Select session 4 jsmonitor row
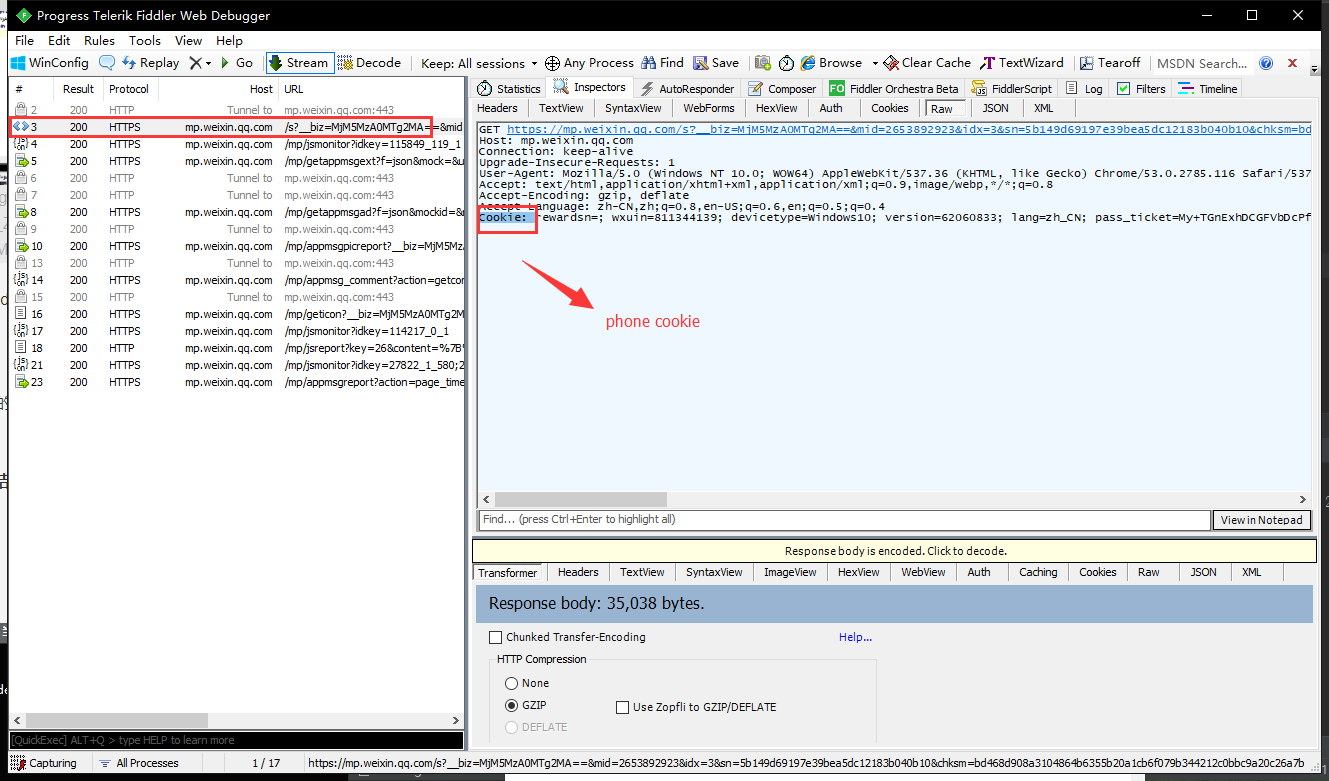Screen dimensions: 1329x781 click(237, 144)
